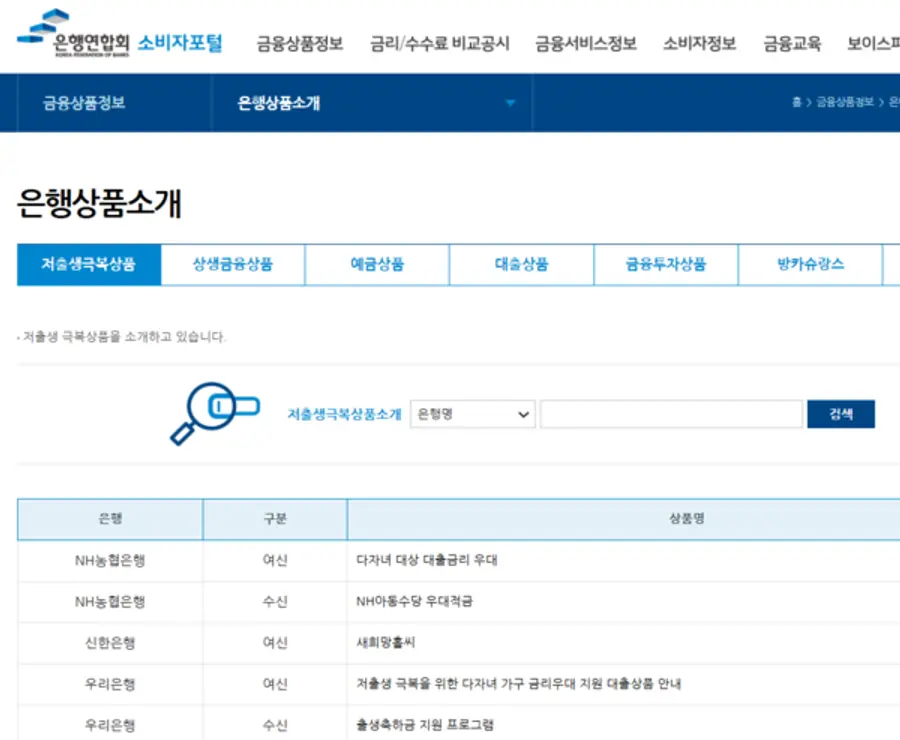900x740 pixels.
Task: Click the 소비자정보 menu item
Action: coord(699,44)
